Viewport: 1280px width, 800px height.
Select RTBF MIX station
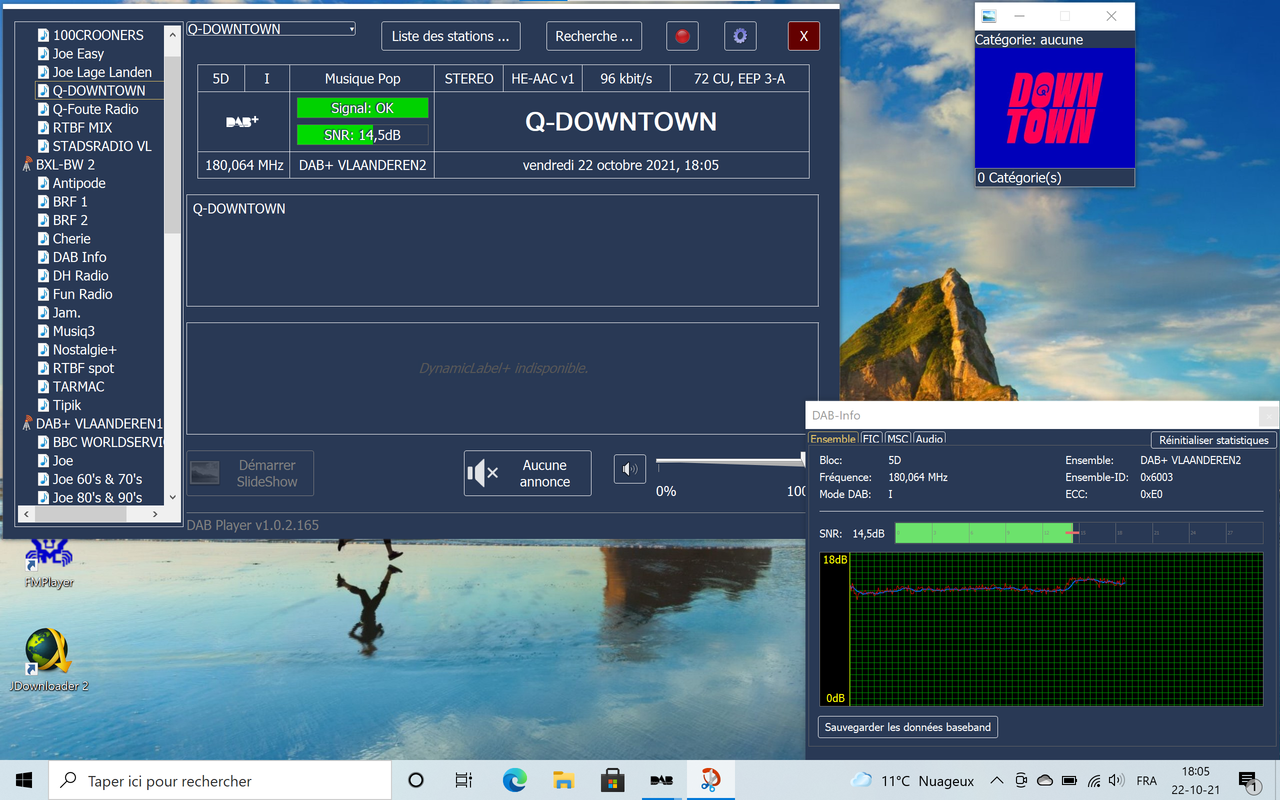[x=82, y=127]
